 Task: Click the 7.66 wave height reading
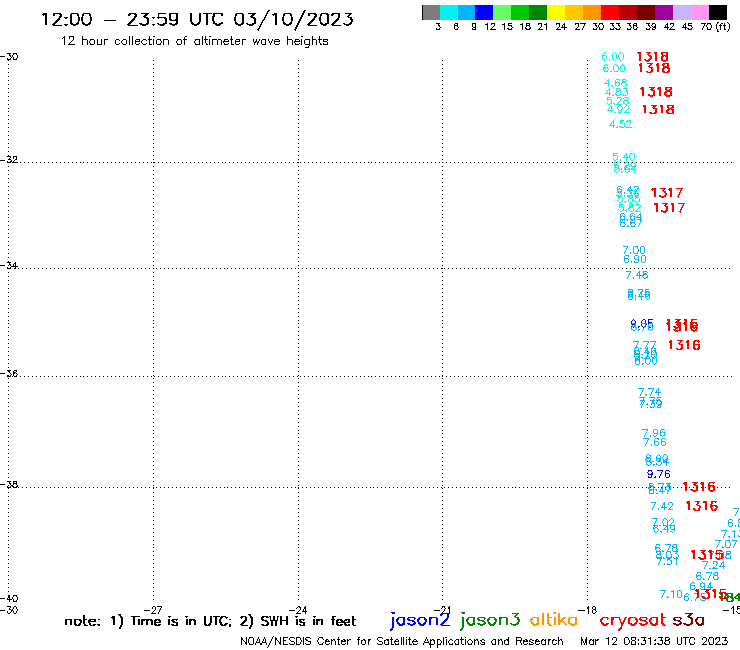[655, 442]
